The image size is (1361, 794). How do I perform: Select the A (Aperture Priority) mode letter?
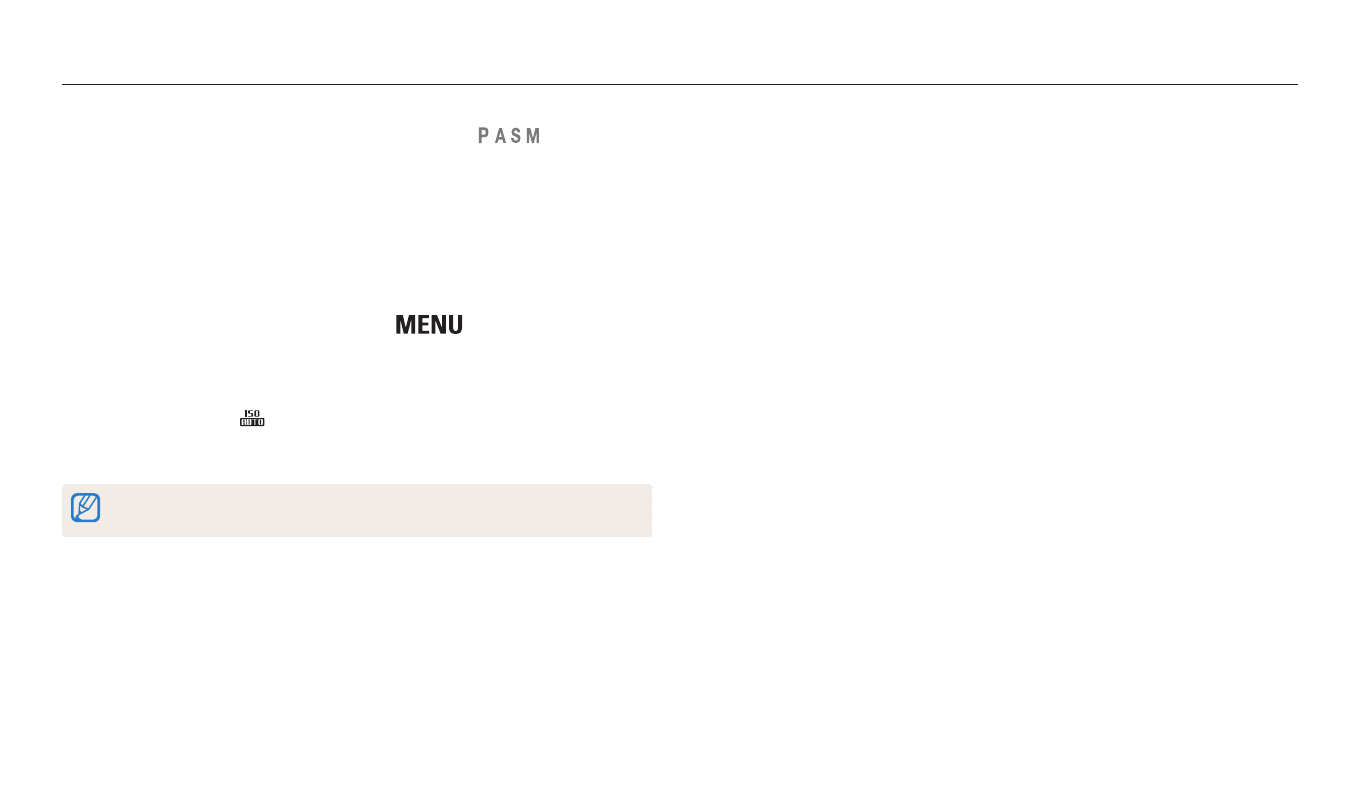[x=499, y=136]
